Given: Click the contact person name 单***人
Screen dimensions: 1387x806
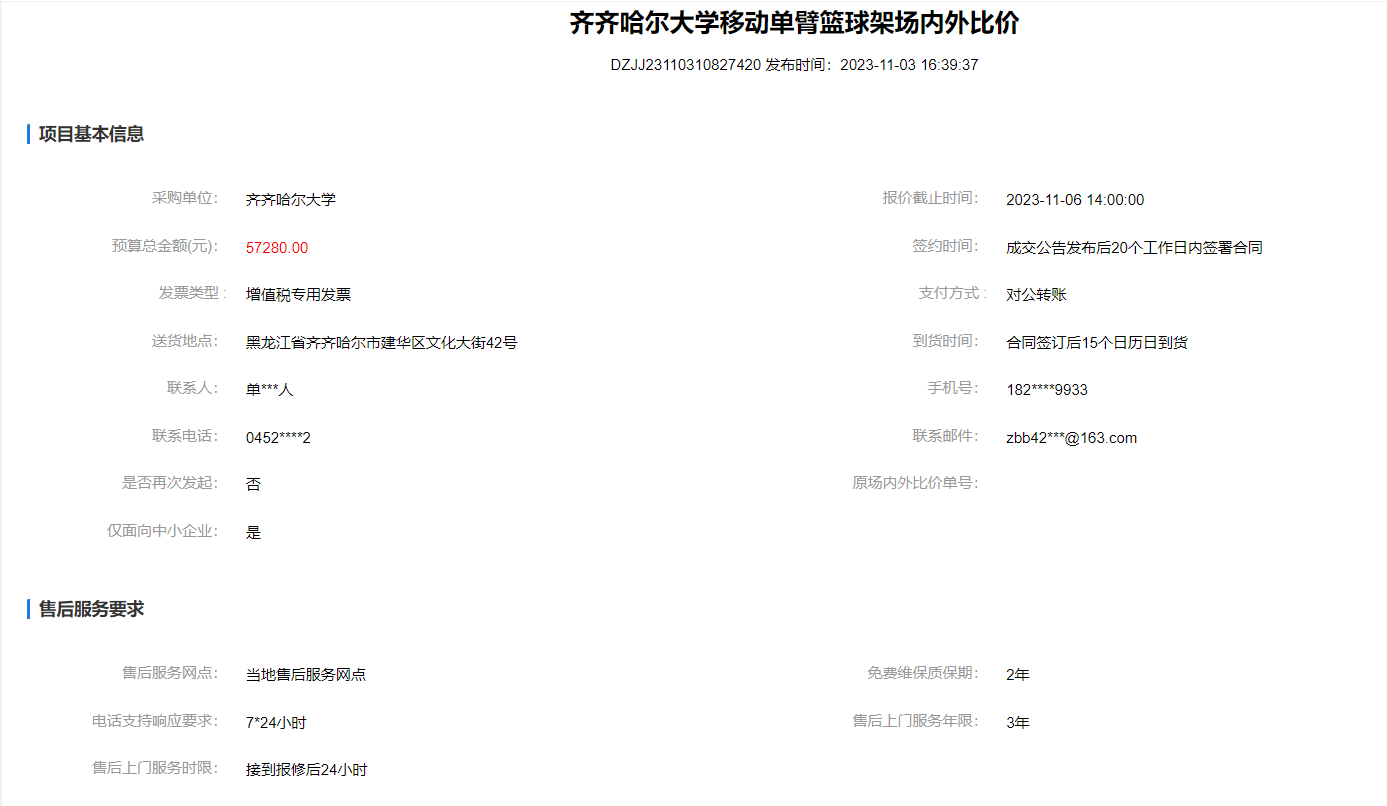Looking at the screenshot, I should coord(269,390).
